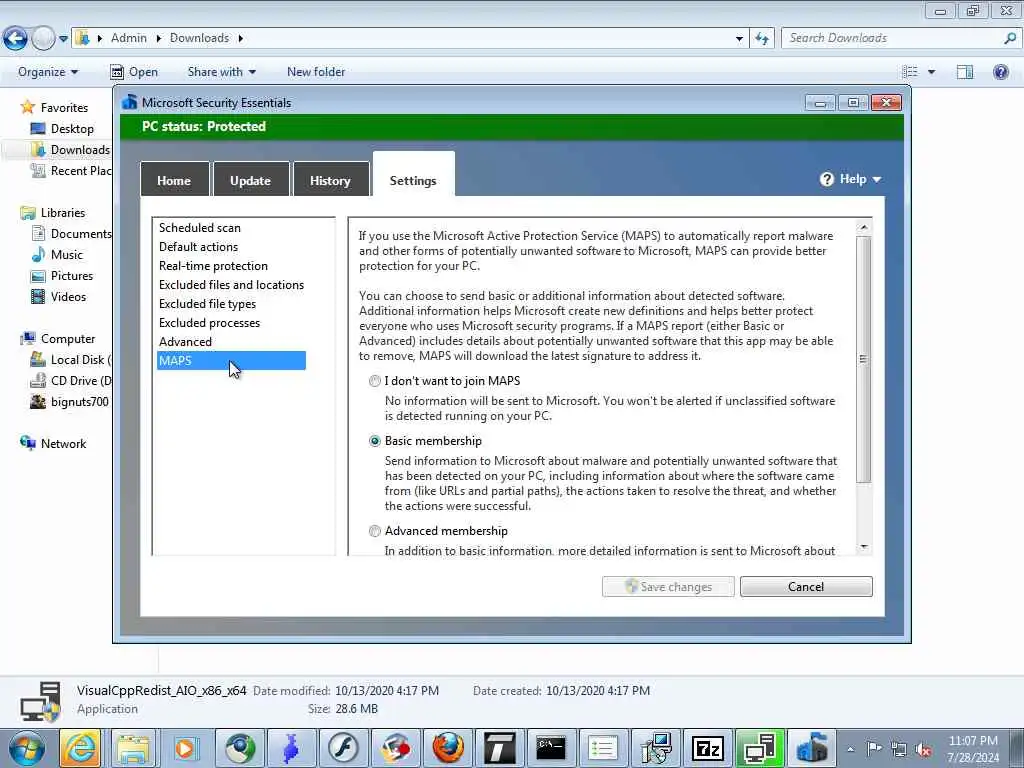Image resolution: width=1024 pixels, height=768 pixels.
Task: Open Windows Explorer folder taskbar icon
Action: pyautogui.click(x=133, y=748)
